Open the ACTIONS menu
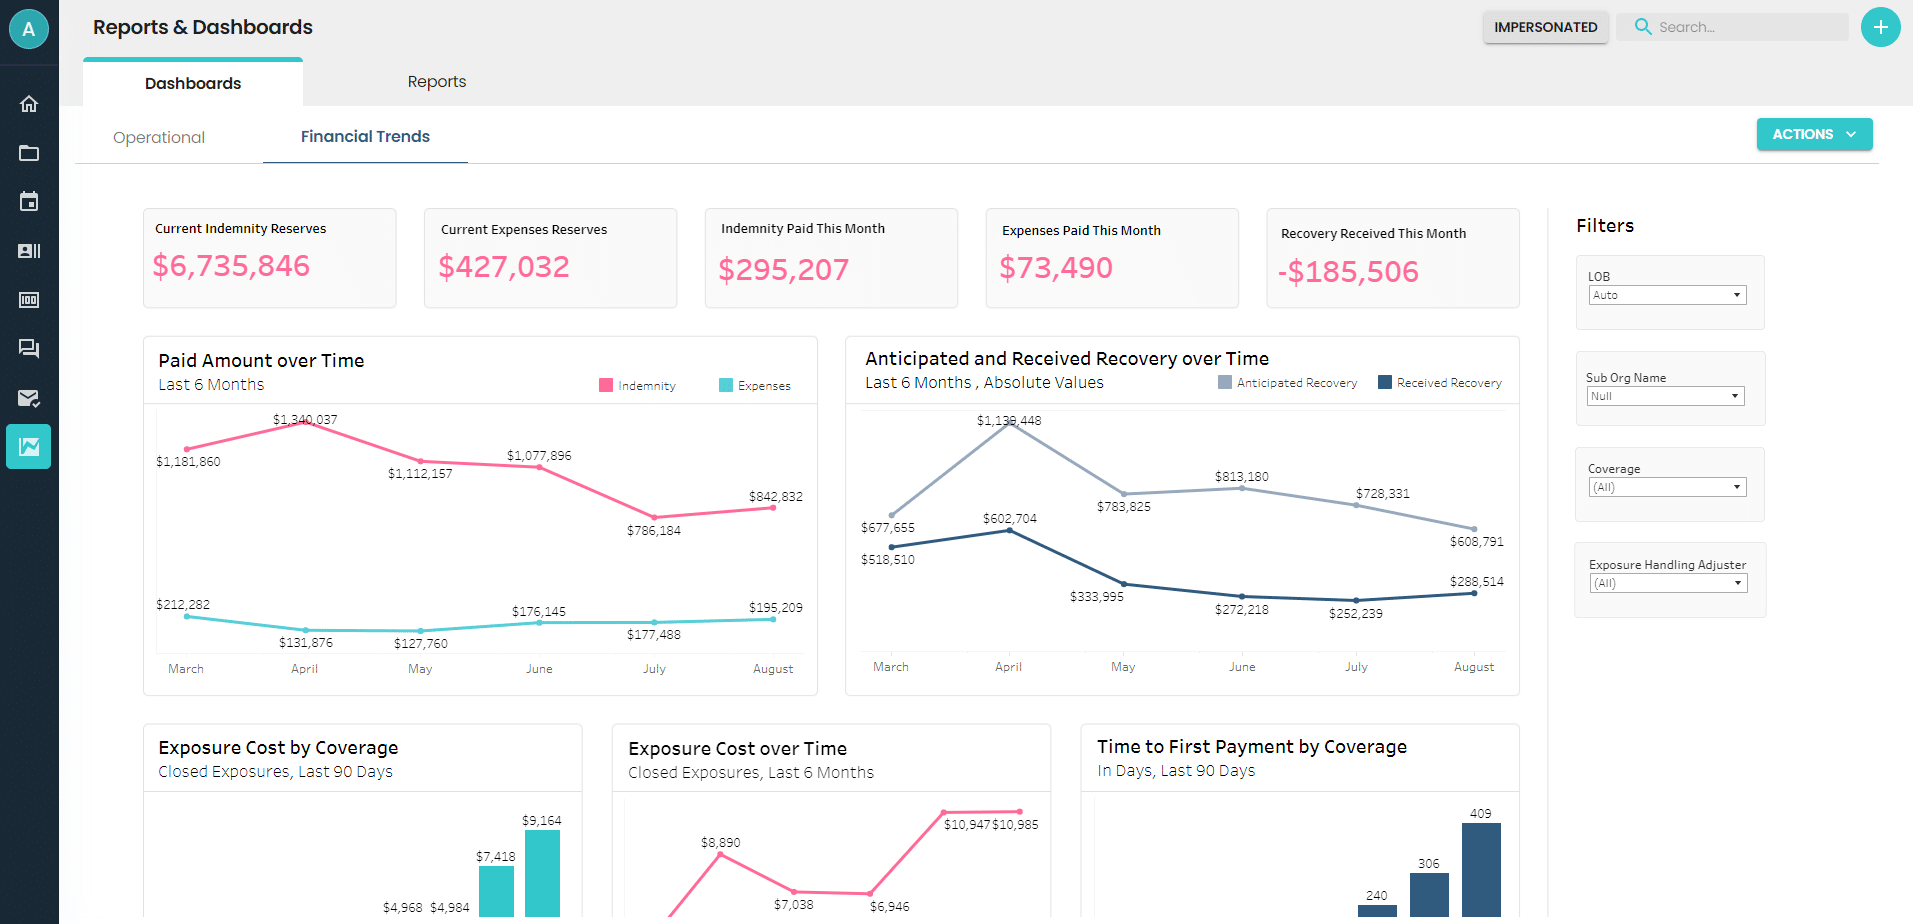 click(x=1813, y=133)
